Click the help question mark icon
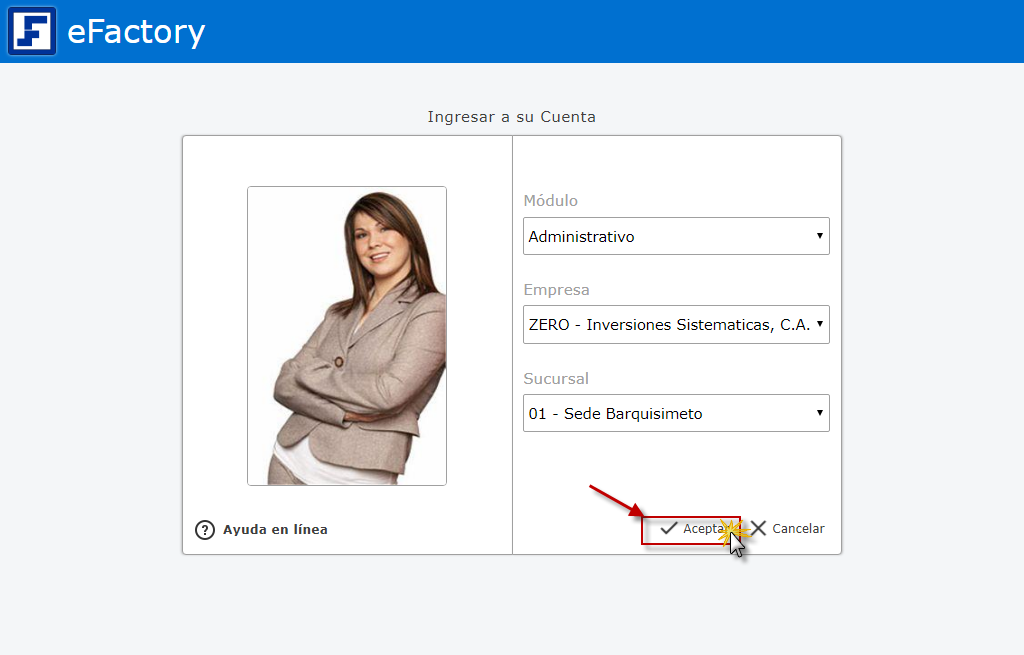Screen dimensions: 1024x655 point(205,530)
